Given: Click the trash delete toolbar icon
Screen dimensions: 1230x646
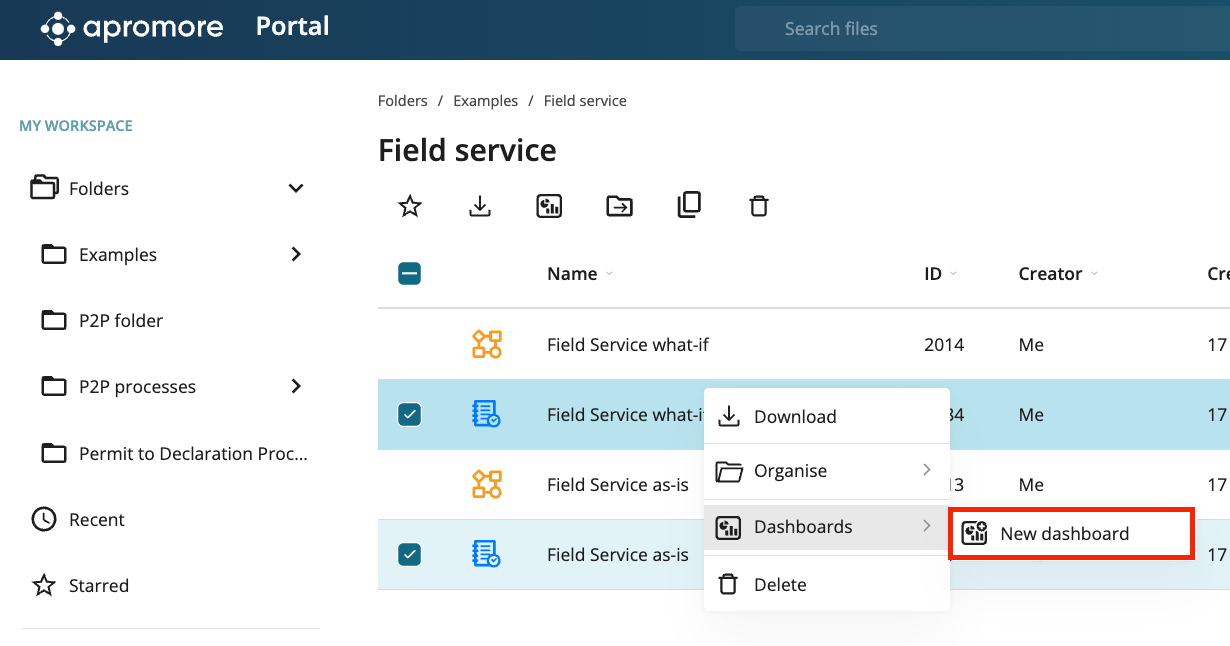Looking at the screenshot, I should click(x=759, y=206).
